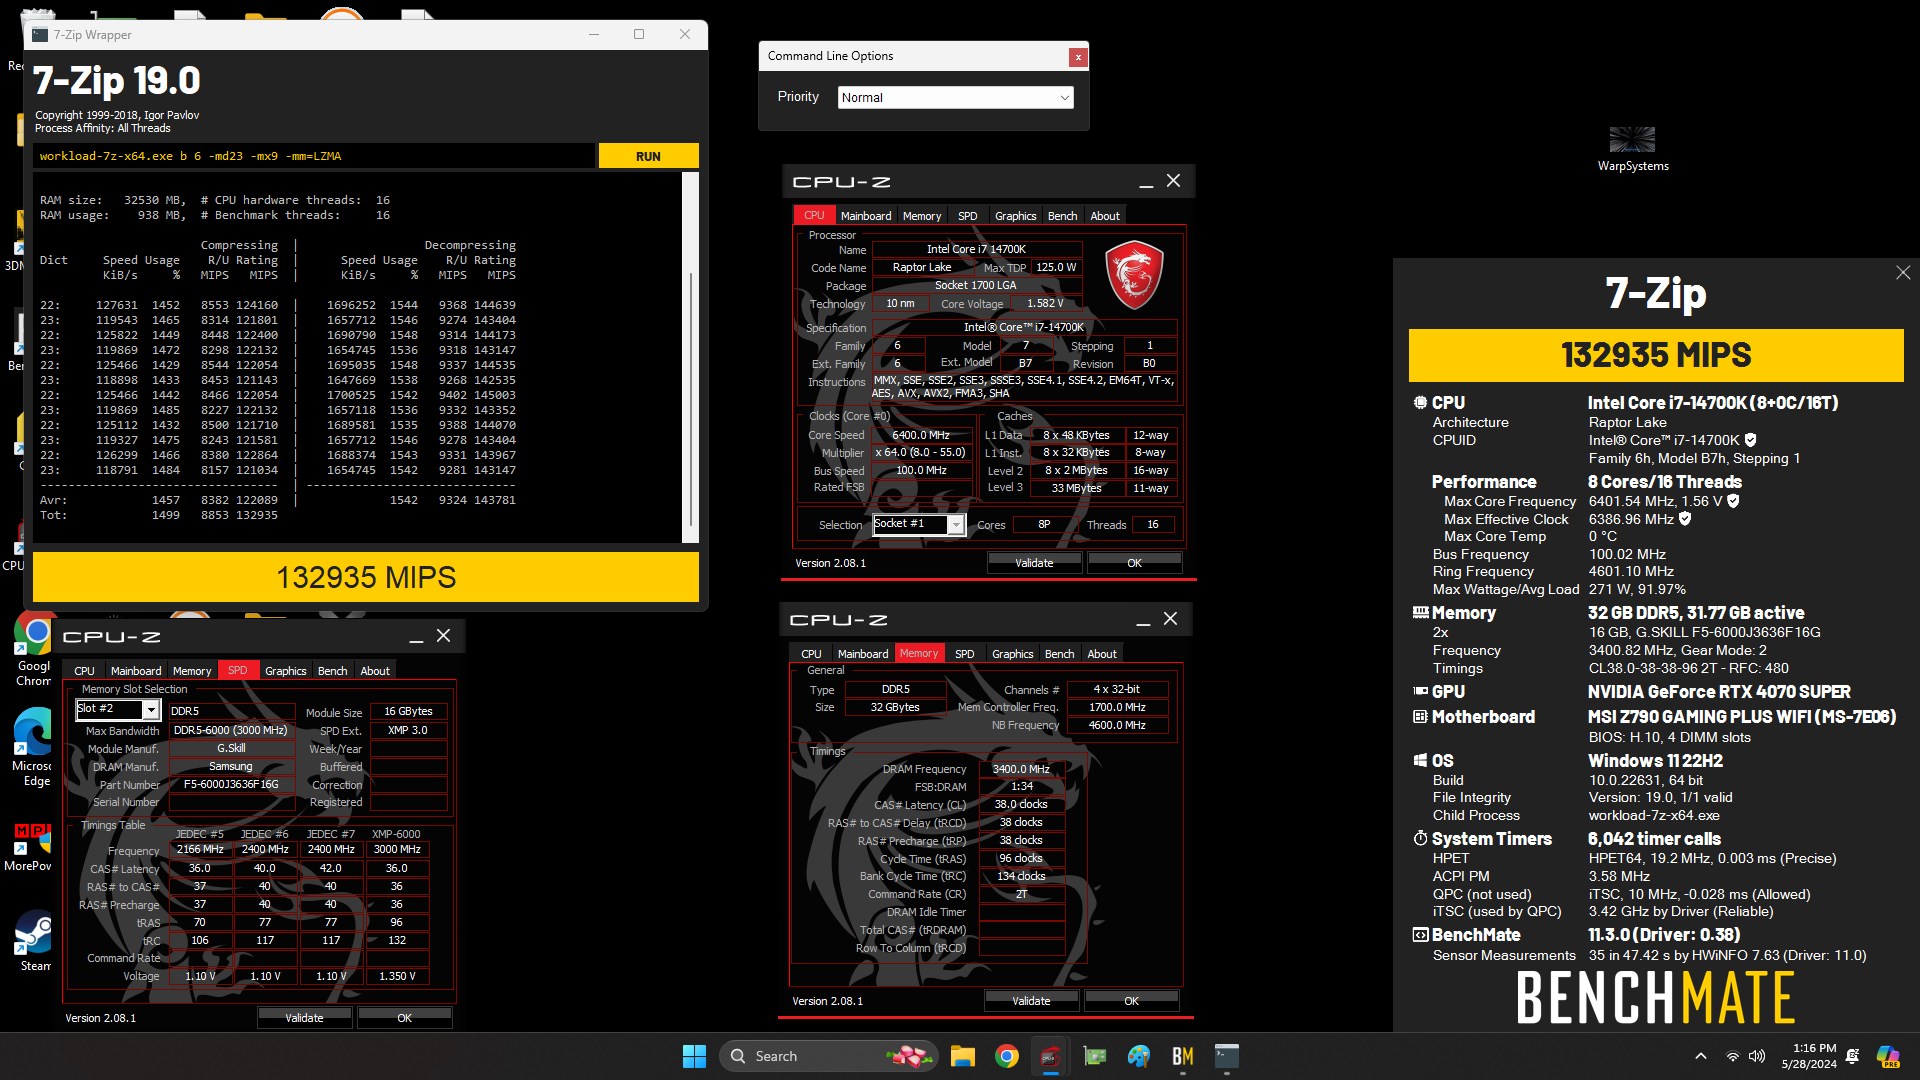Open the Wi-Fi network tray icon
Image resolution: width=1920 pixels, height=1080 pixels.
click(x=1732, y=1056)
